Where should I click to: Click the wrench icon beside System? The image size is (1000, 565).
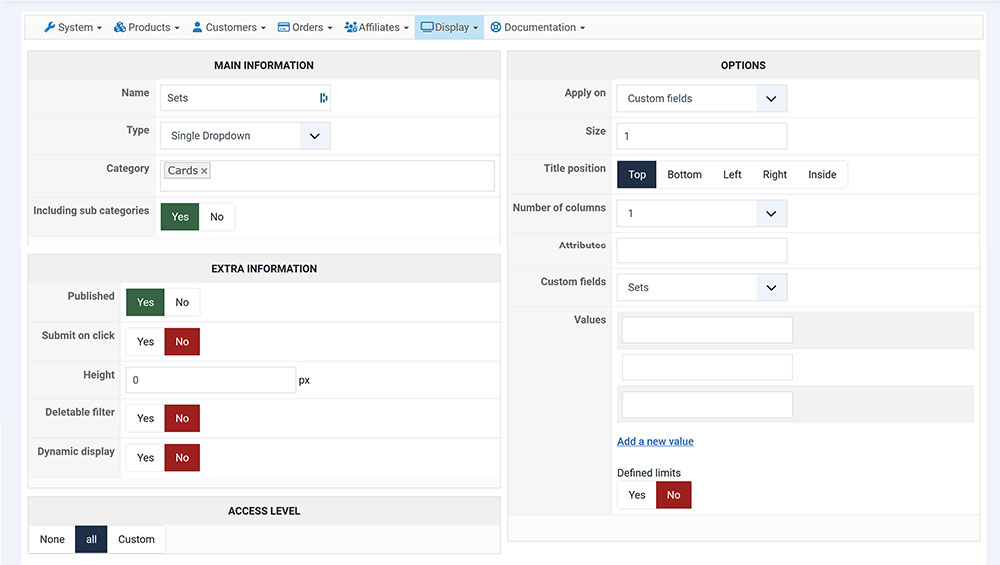point(49,27)
